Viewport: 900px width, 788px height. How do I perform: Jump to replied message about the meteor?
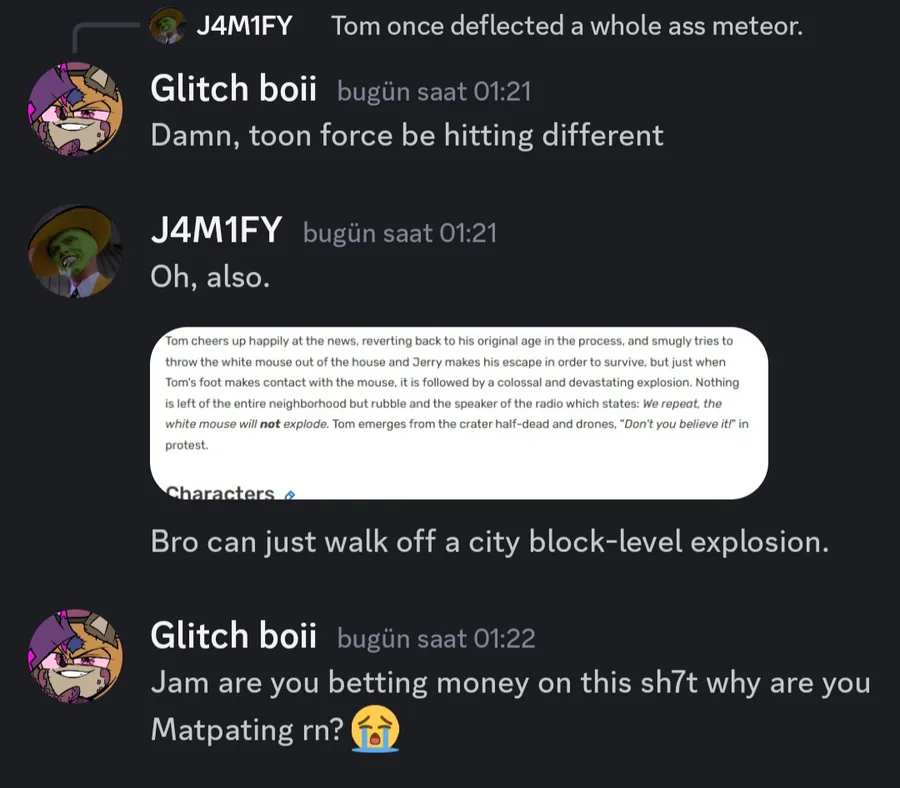[567, 26]
